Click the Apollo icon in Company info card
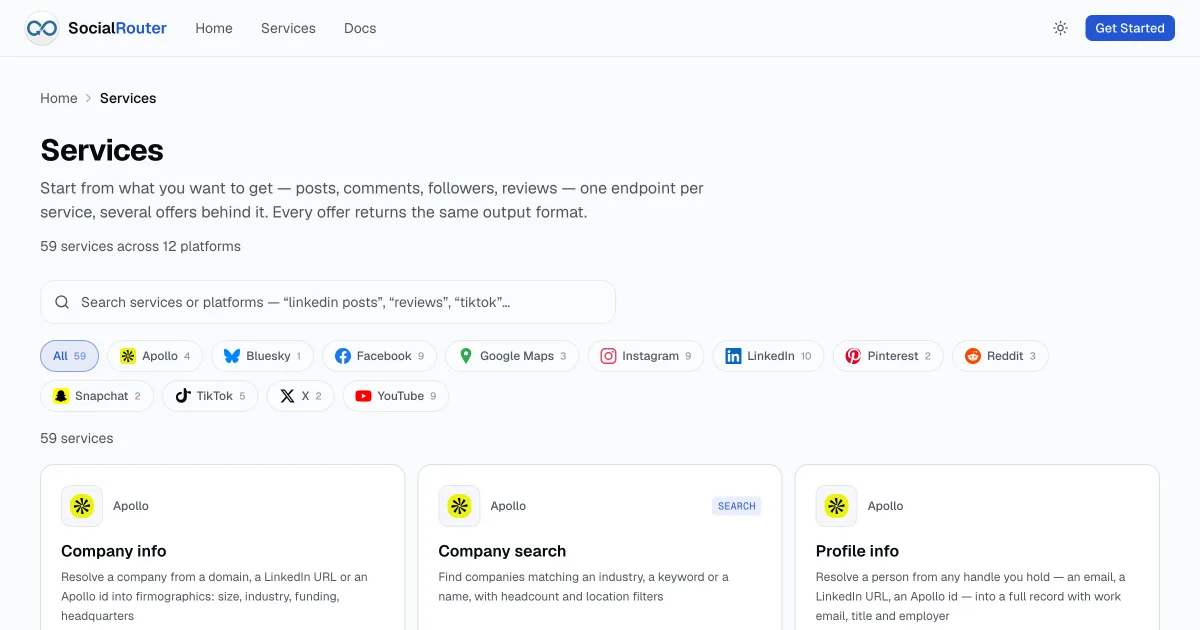Image resolution: width=1200 pixels, height=630 pixels. click(x=82, y=506)
